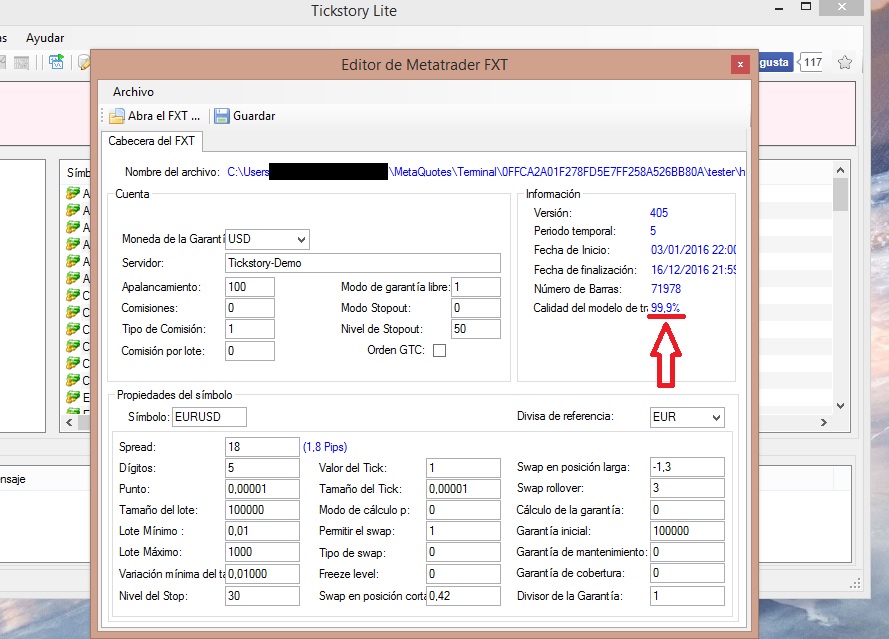Image resolution: width=889 pixels, height=639 pixels.
Task: Open the Moneda de la Garantía USD dropdown
Action: (x=299, y=239)
